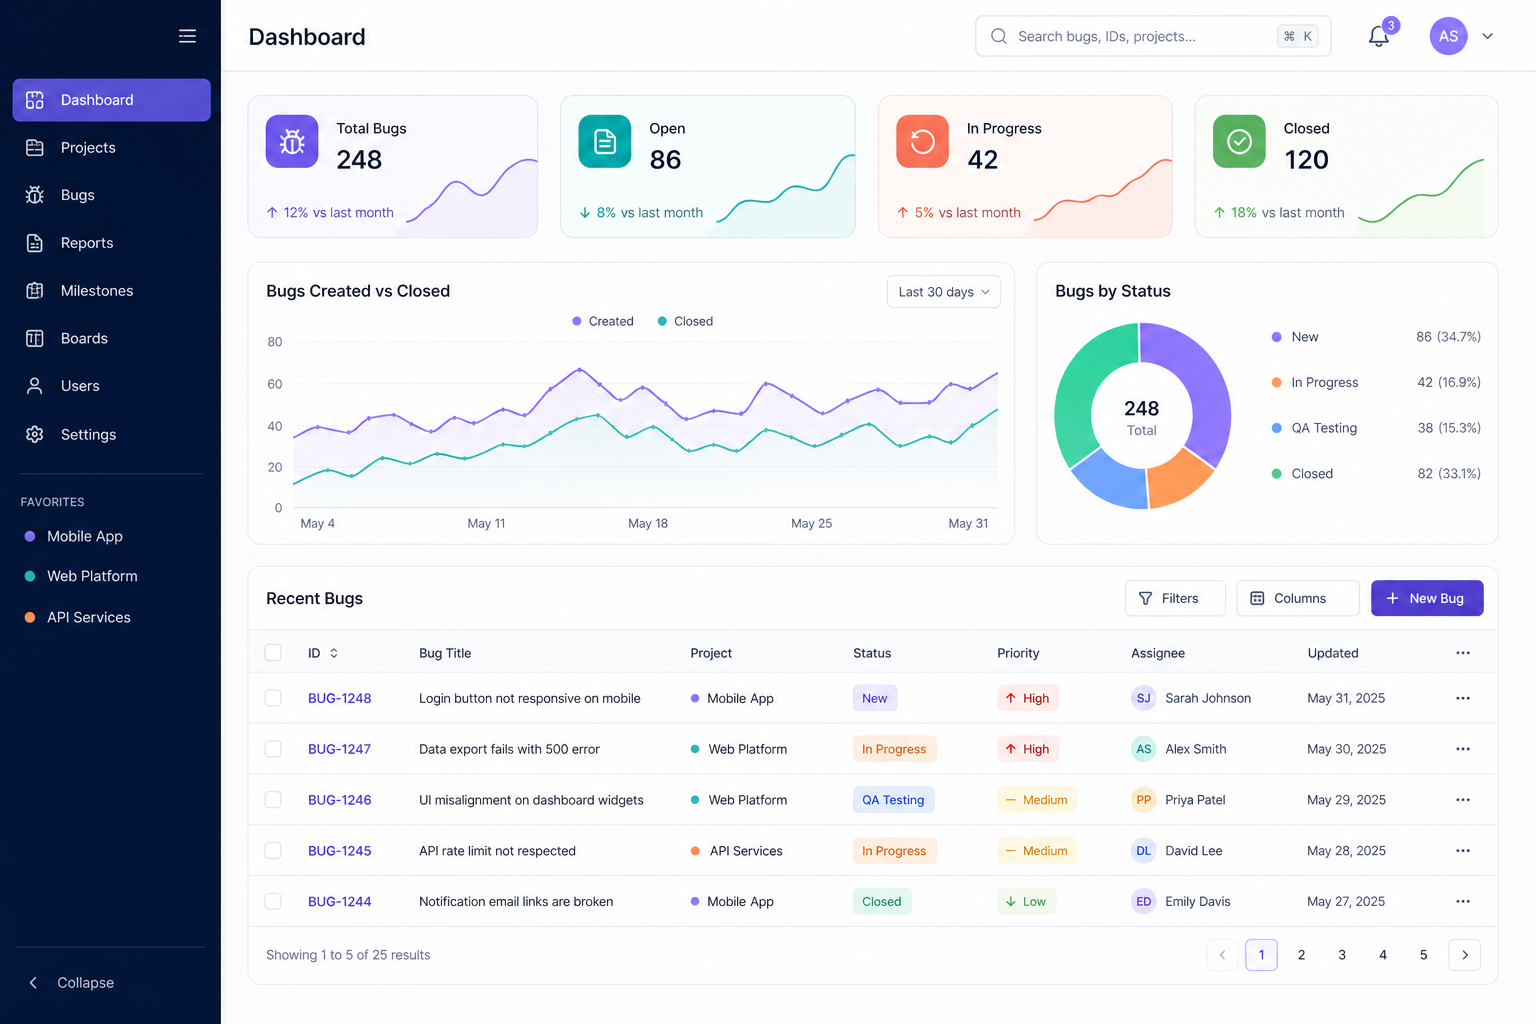This screenshot has width=1536, height=1024.
Task: Click the QA Testing status badge
Action: (893, 800)
